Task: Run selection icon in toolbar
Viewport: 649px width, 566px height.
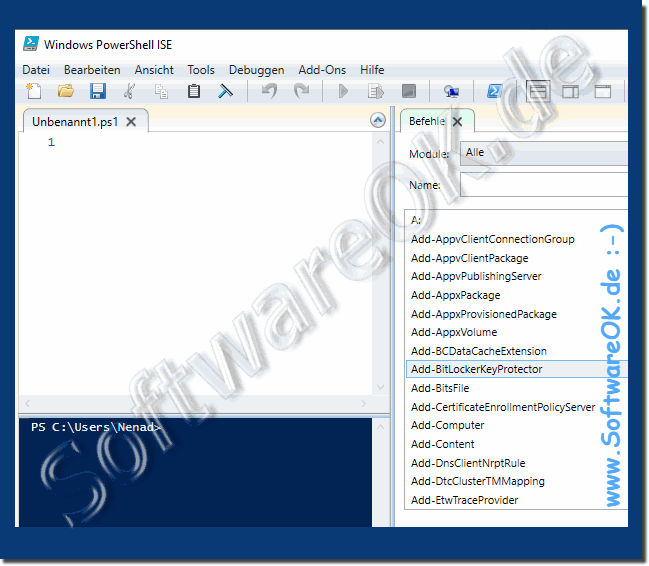Action: point(376,92)
